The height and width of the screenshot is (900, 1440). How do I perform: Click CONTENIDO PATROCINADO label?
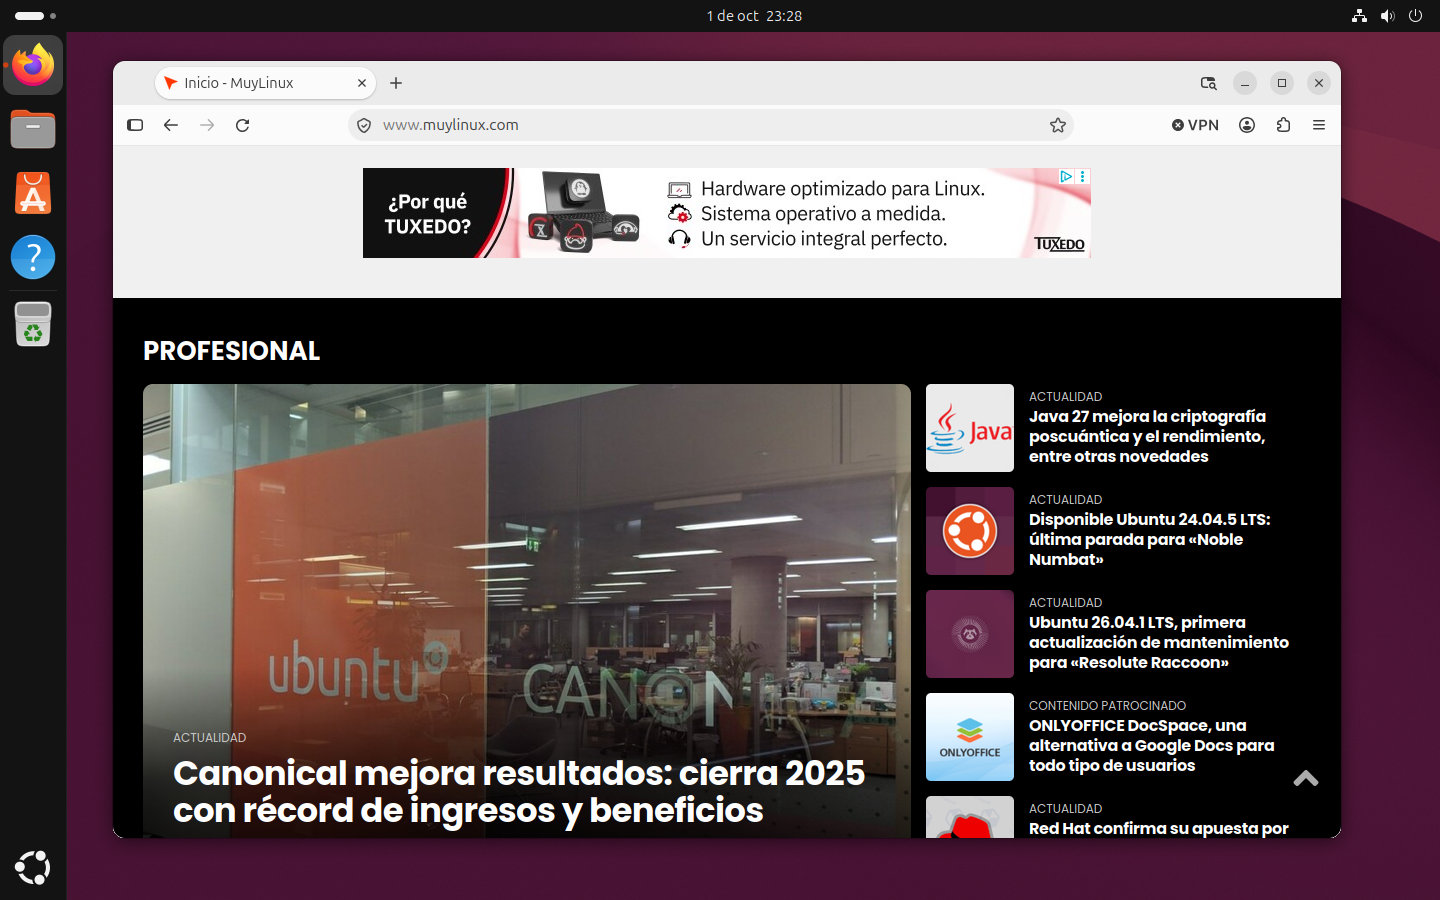1107,706
